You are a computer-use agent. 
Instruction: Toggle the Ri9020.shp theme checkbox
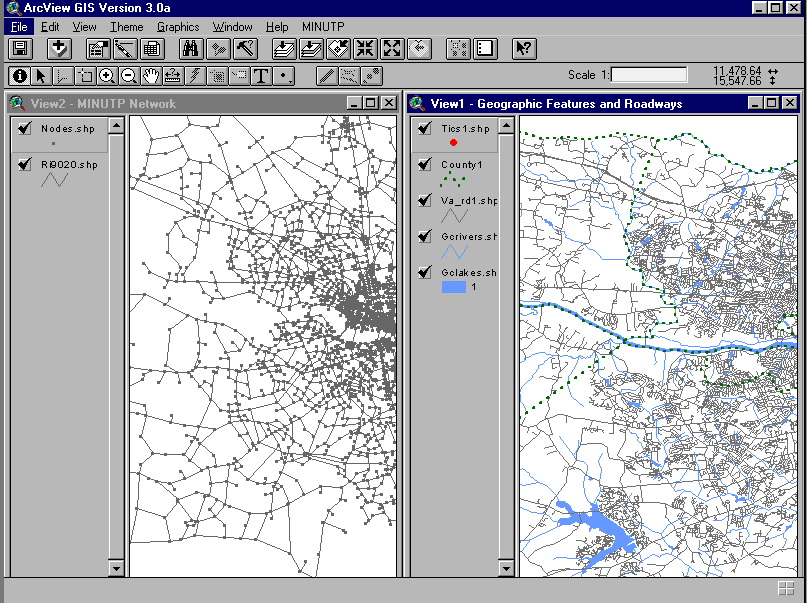coord(24,164)
